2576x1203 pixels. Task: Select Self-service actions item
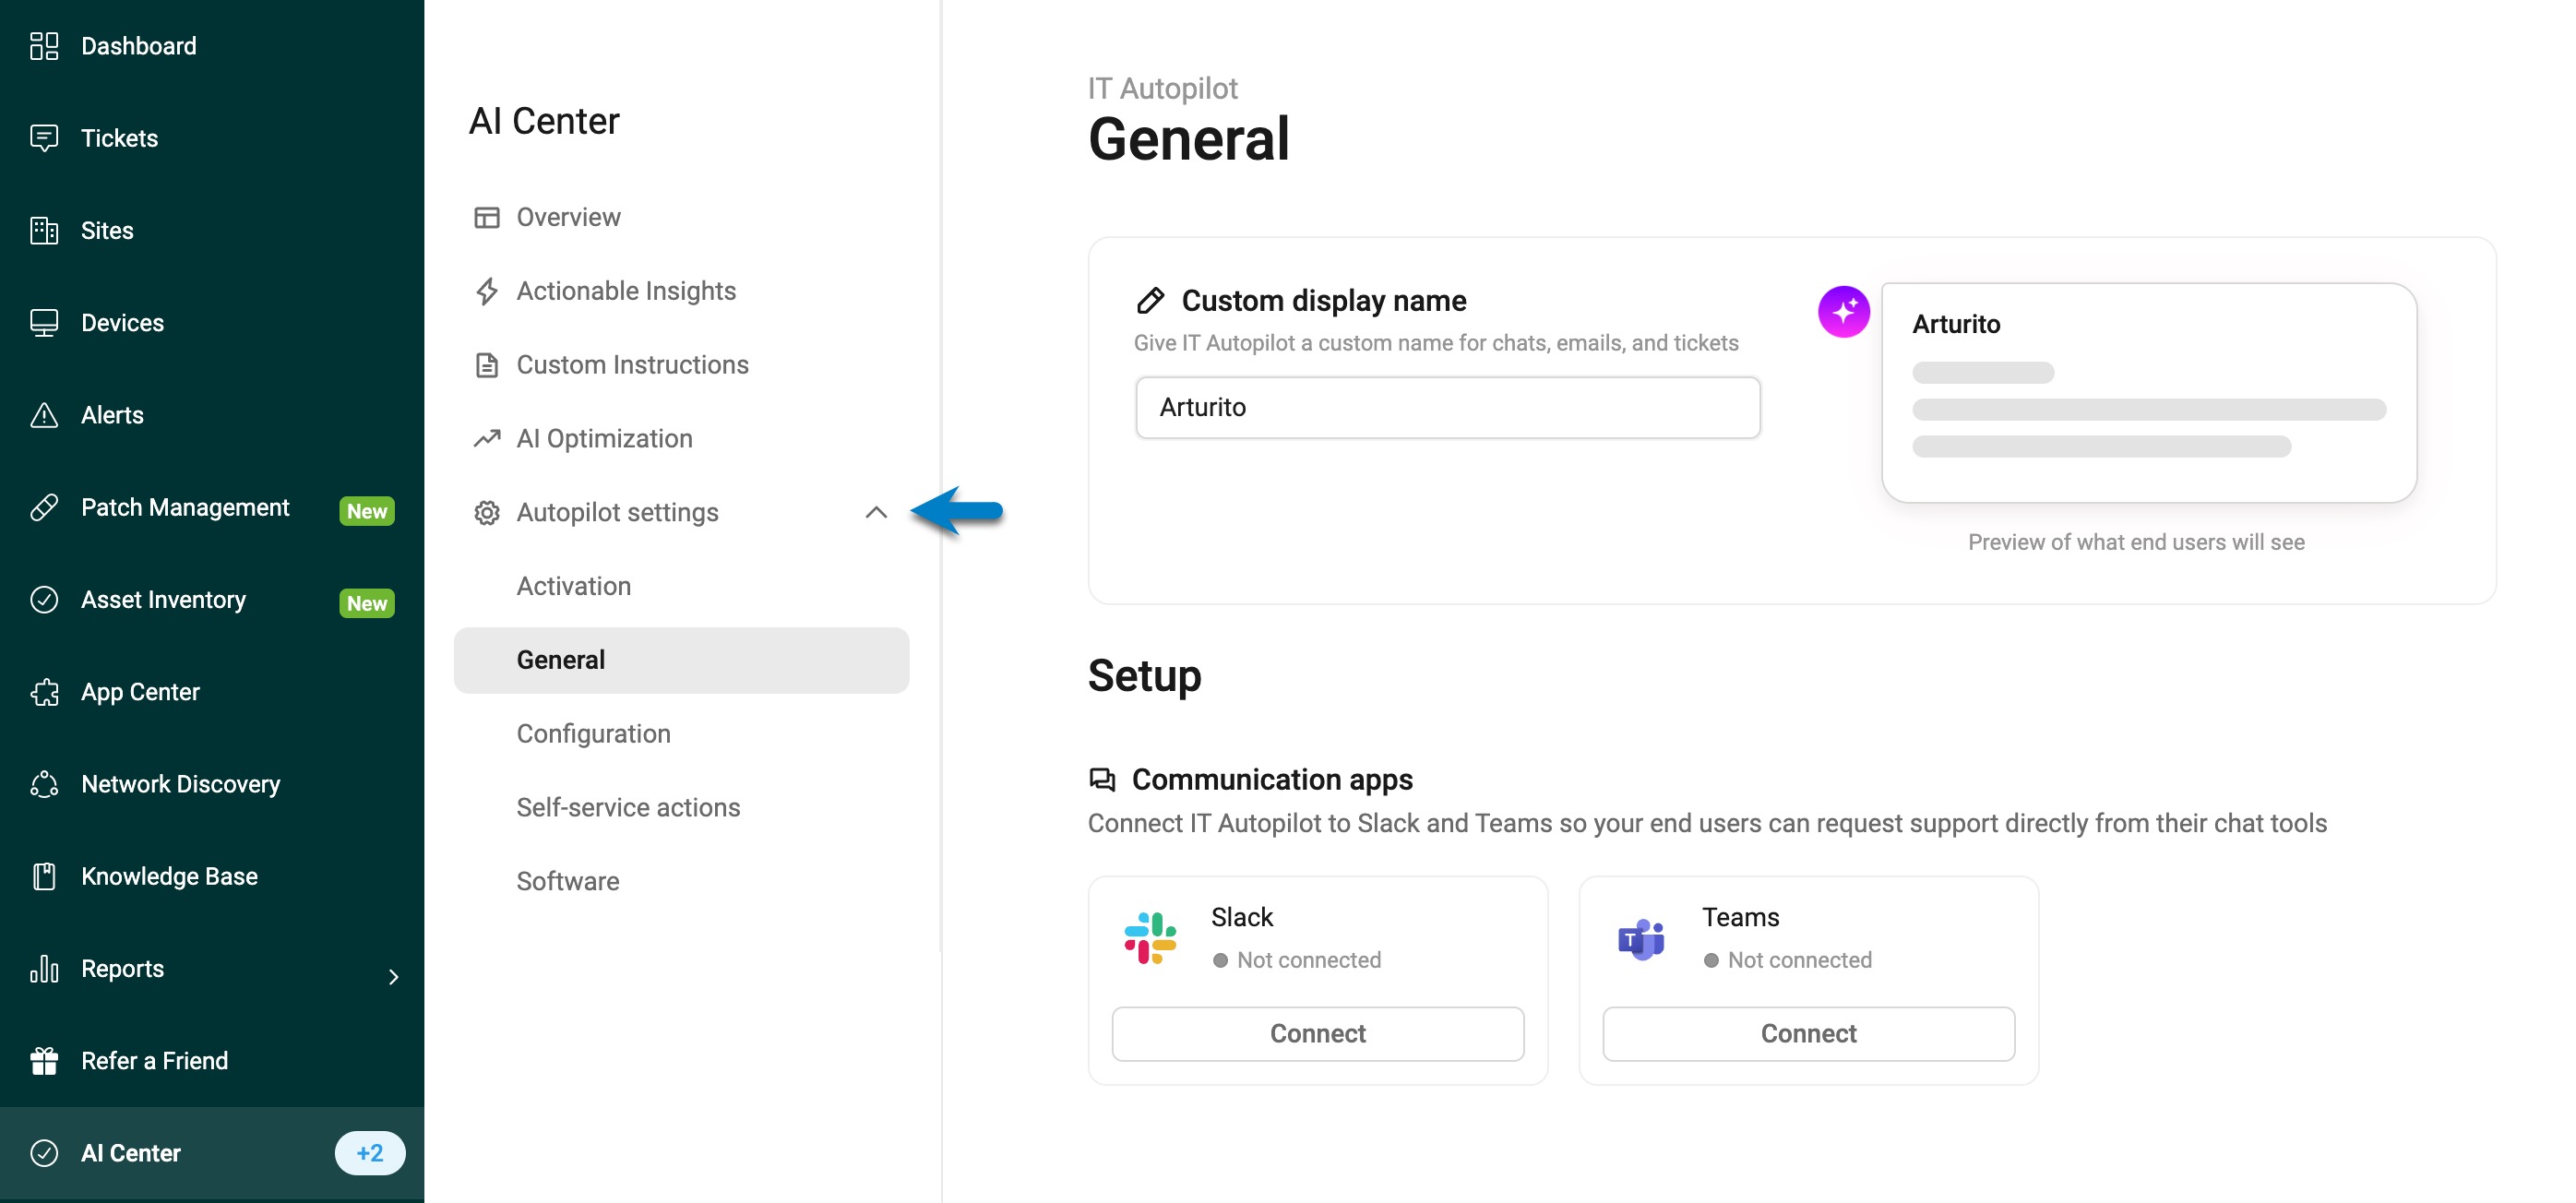click(x=628, y=808)
